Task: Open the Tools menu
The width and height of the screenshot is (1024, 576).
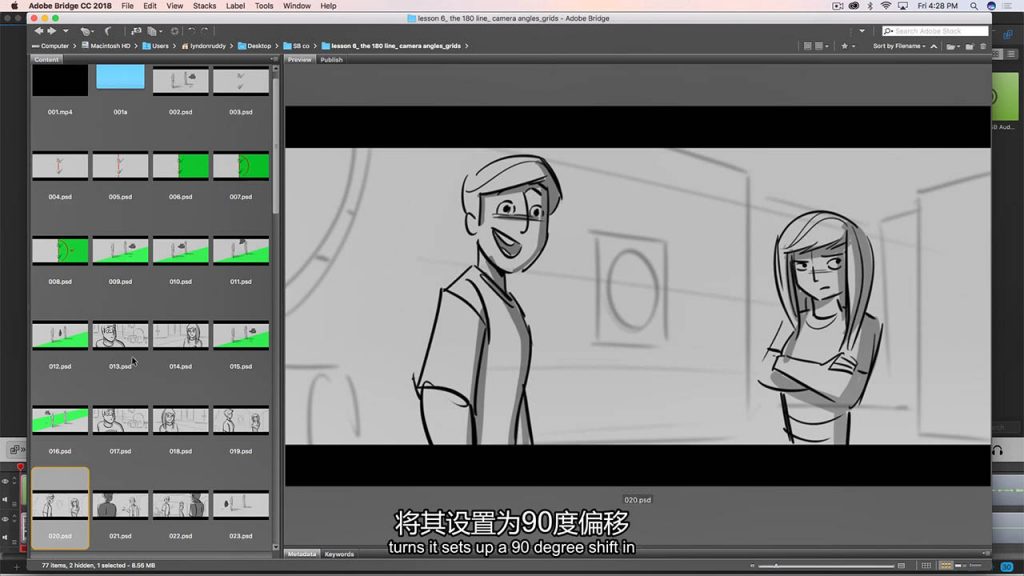Action: point(264,6)
